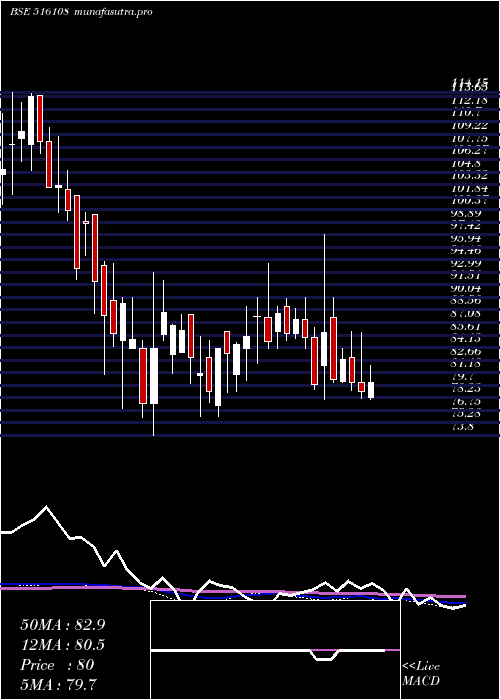Click the rightmost white candlestick
Viewport: 500px width, 700px height.
(x=371, y=390)
